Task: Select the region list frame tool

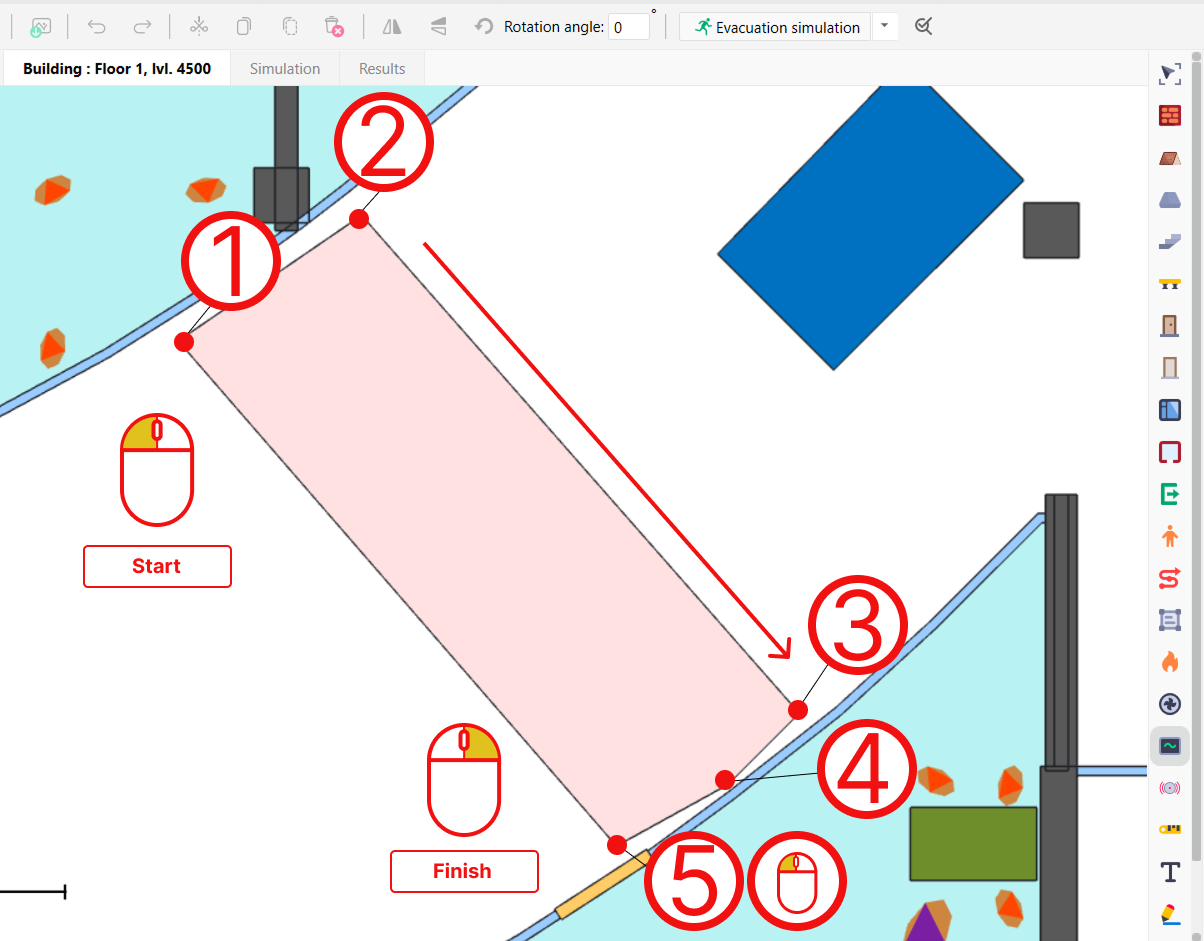Action: click(1170, 620)
